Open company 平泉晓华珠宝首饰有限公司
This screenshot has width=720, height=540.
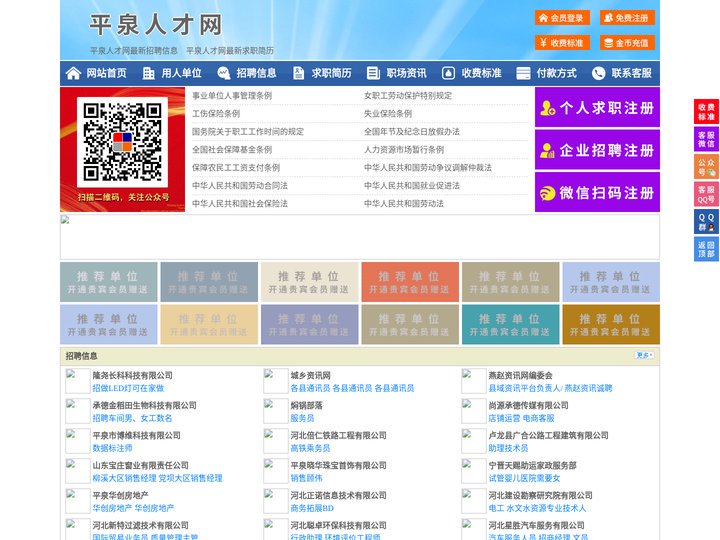point(338,465)
